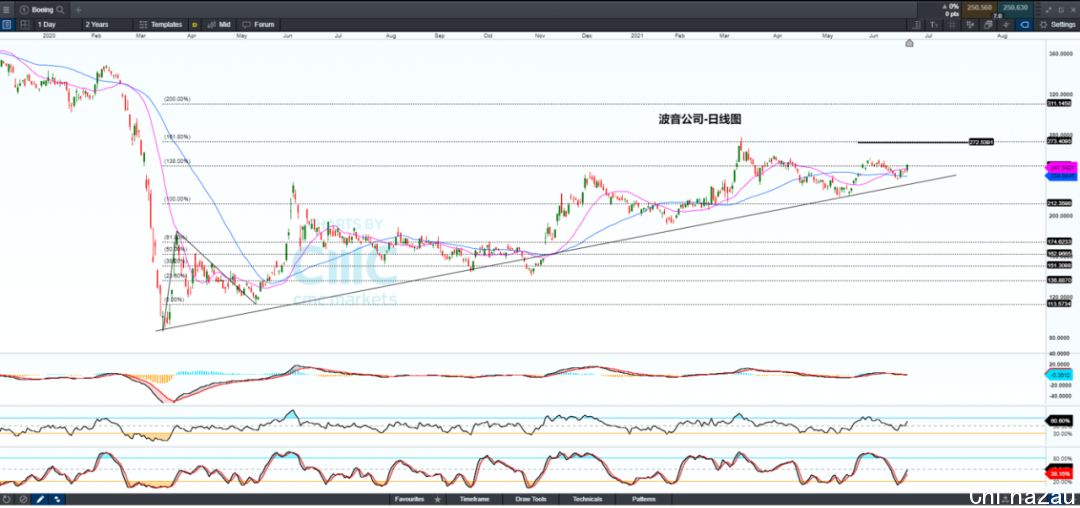Click the 212.3596 Fibonacci price label
The height and width of the screenshot is (508, 1080).
(x=1059, y=204)
